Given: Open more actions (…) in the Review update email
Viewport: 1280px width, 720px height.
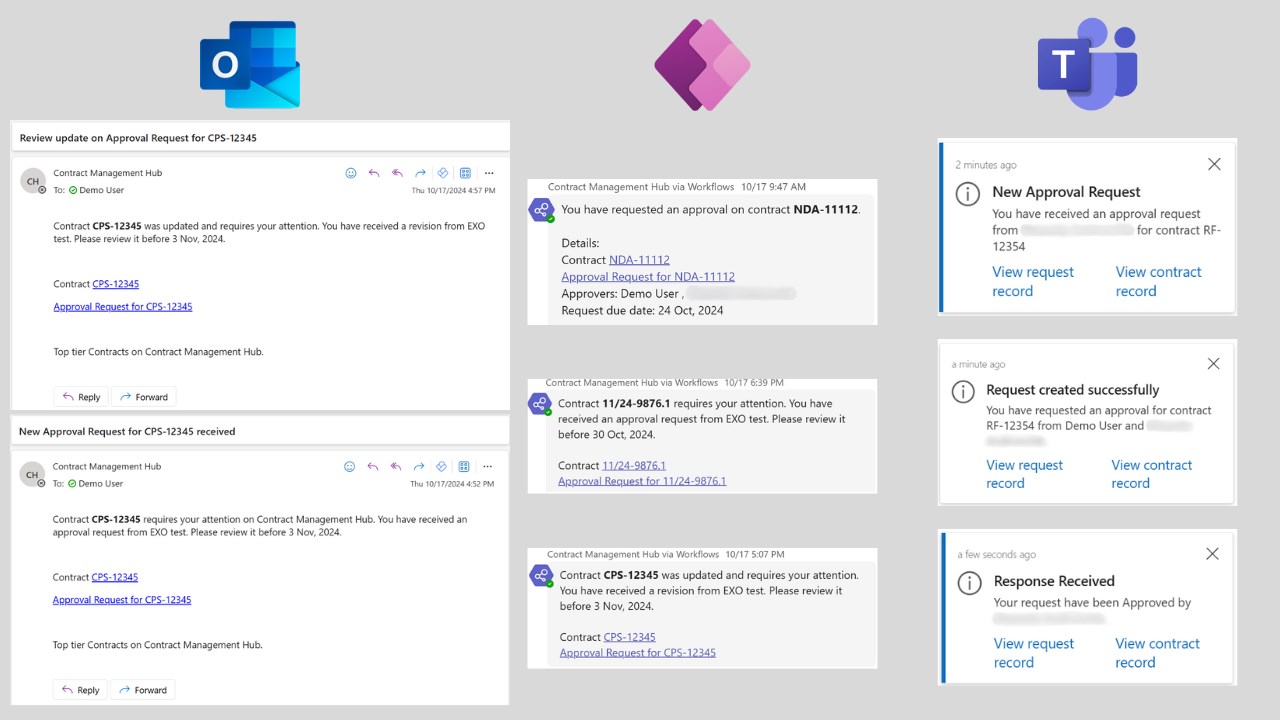Looking at the screenshot, I should click(489, 173).
